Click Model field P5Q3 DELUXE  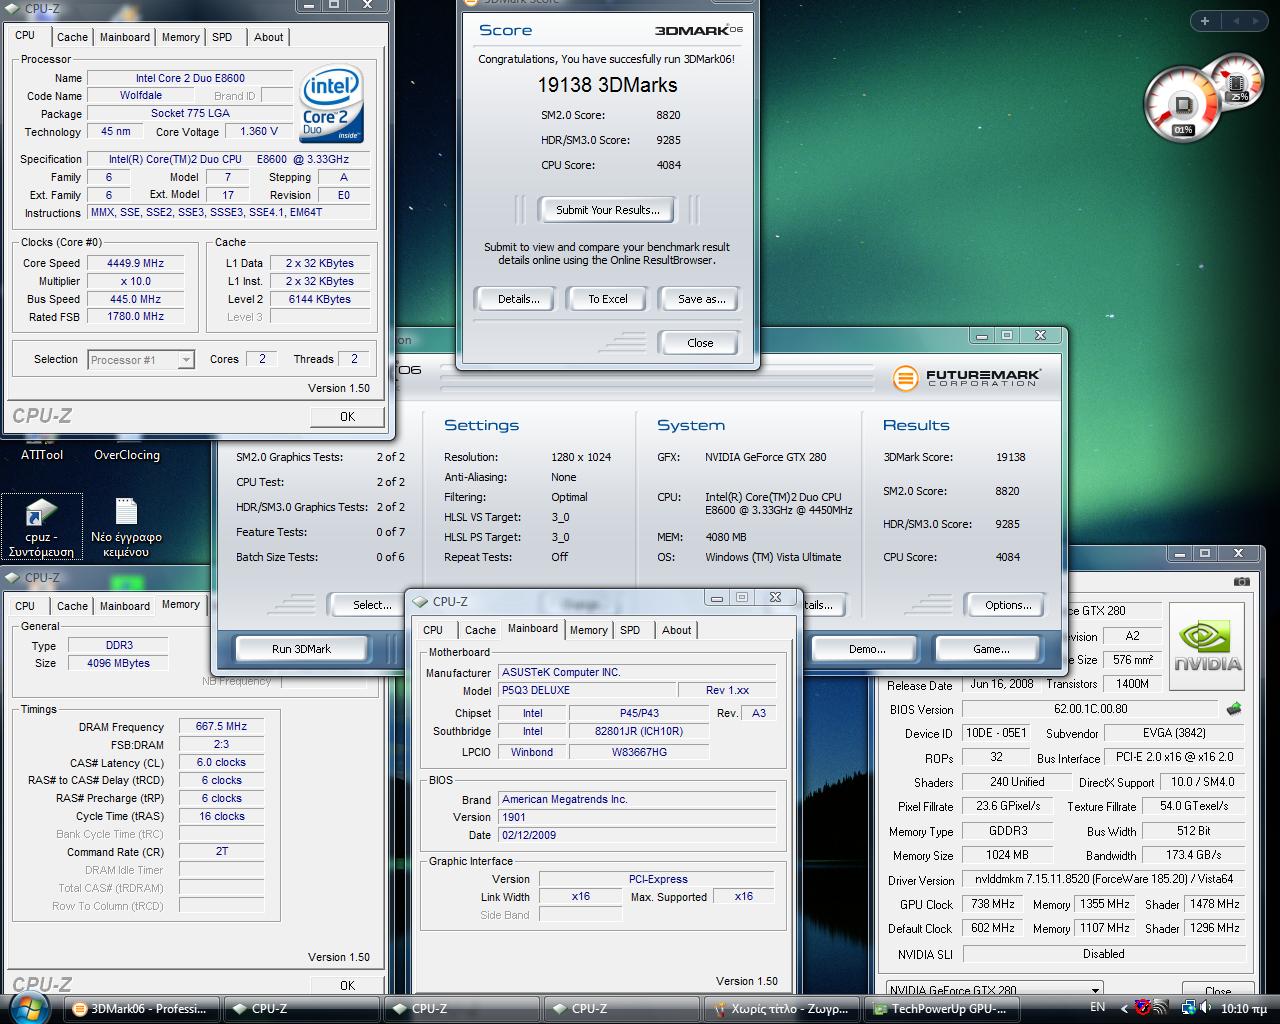[x=586, y=691]
